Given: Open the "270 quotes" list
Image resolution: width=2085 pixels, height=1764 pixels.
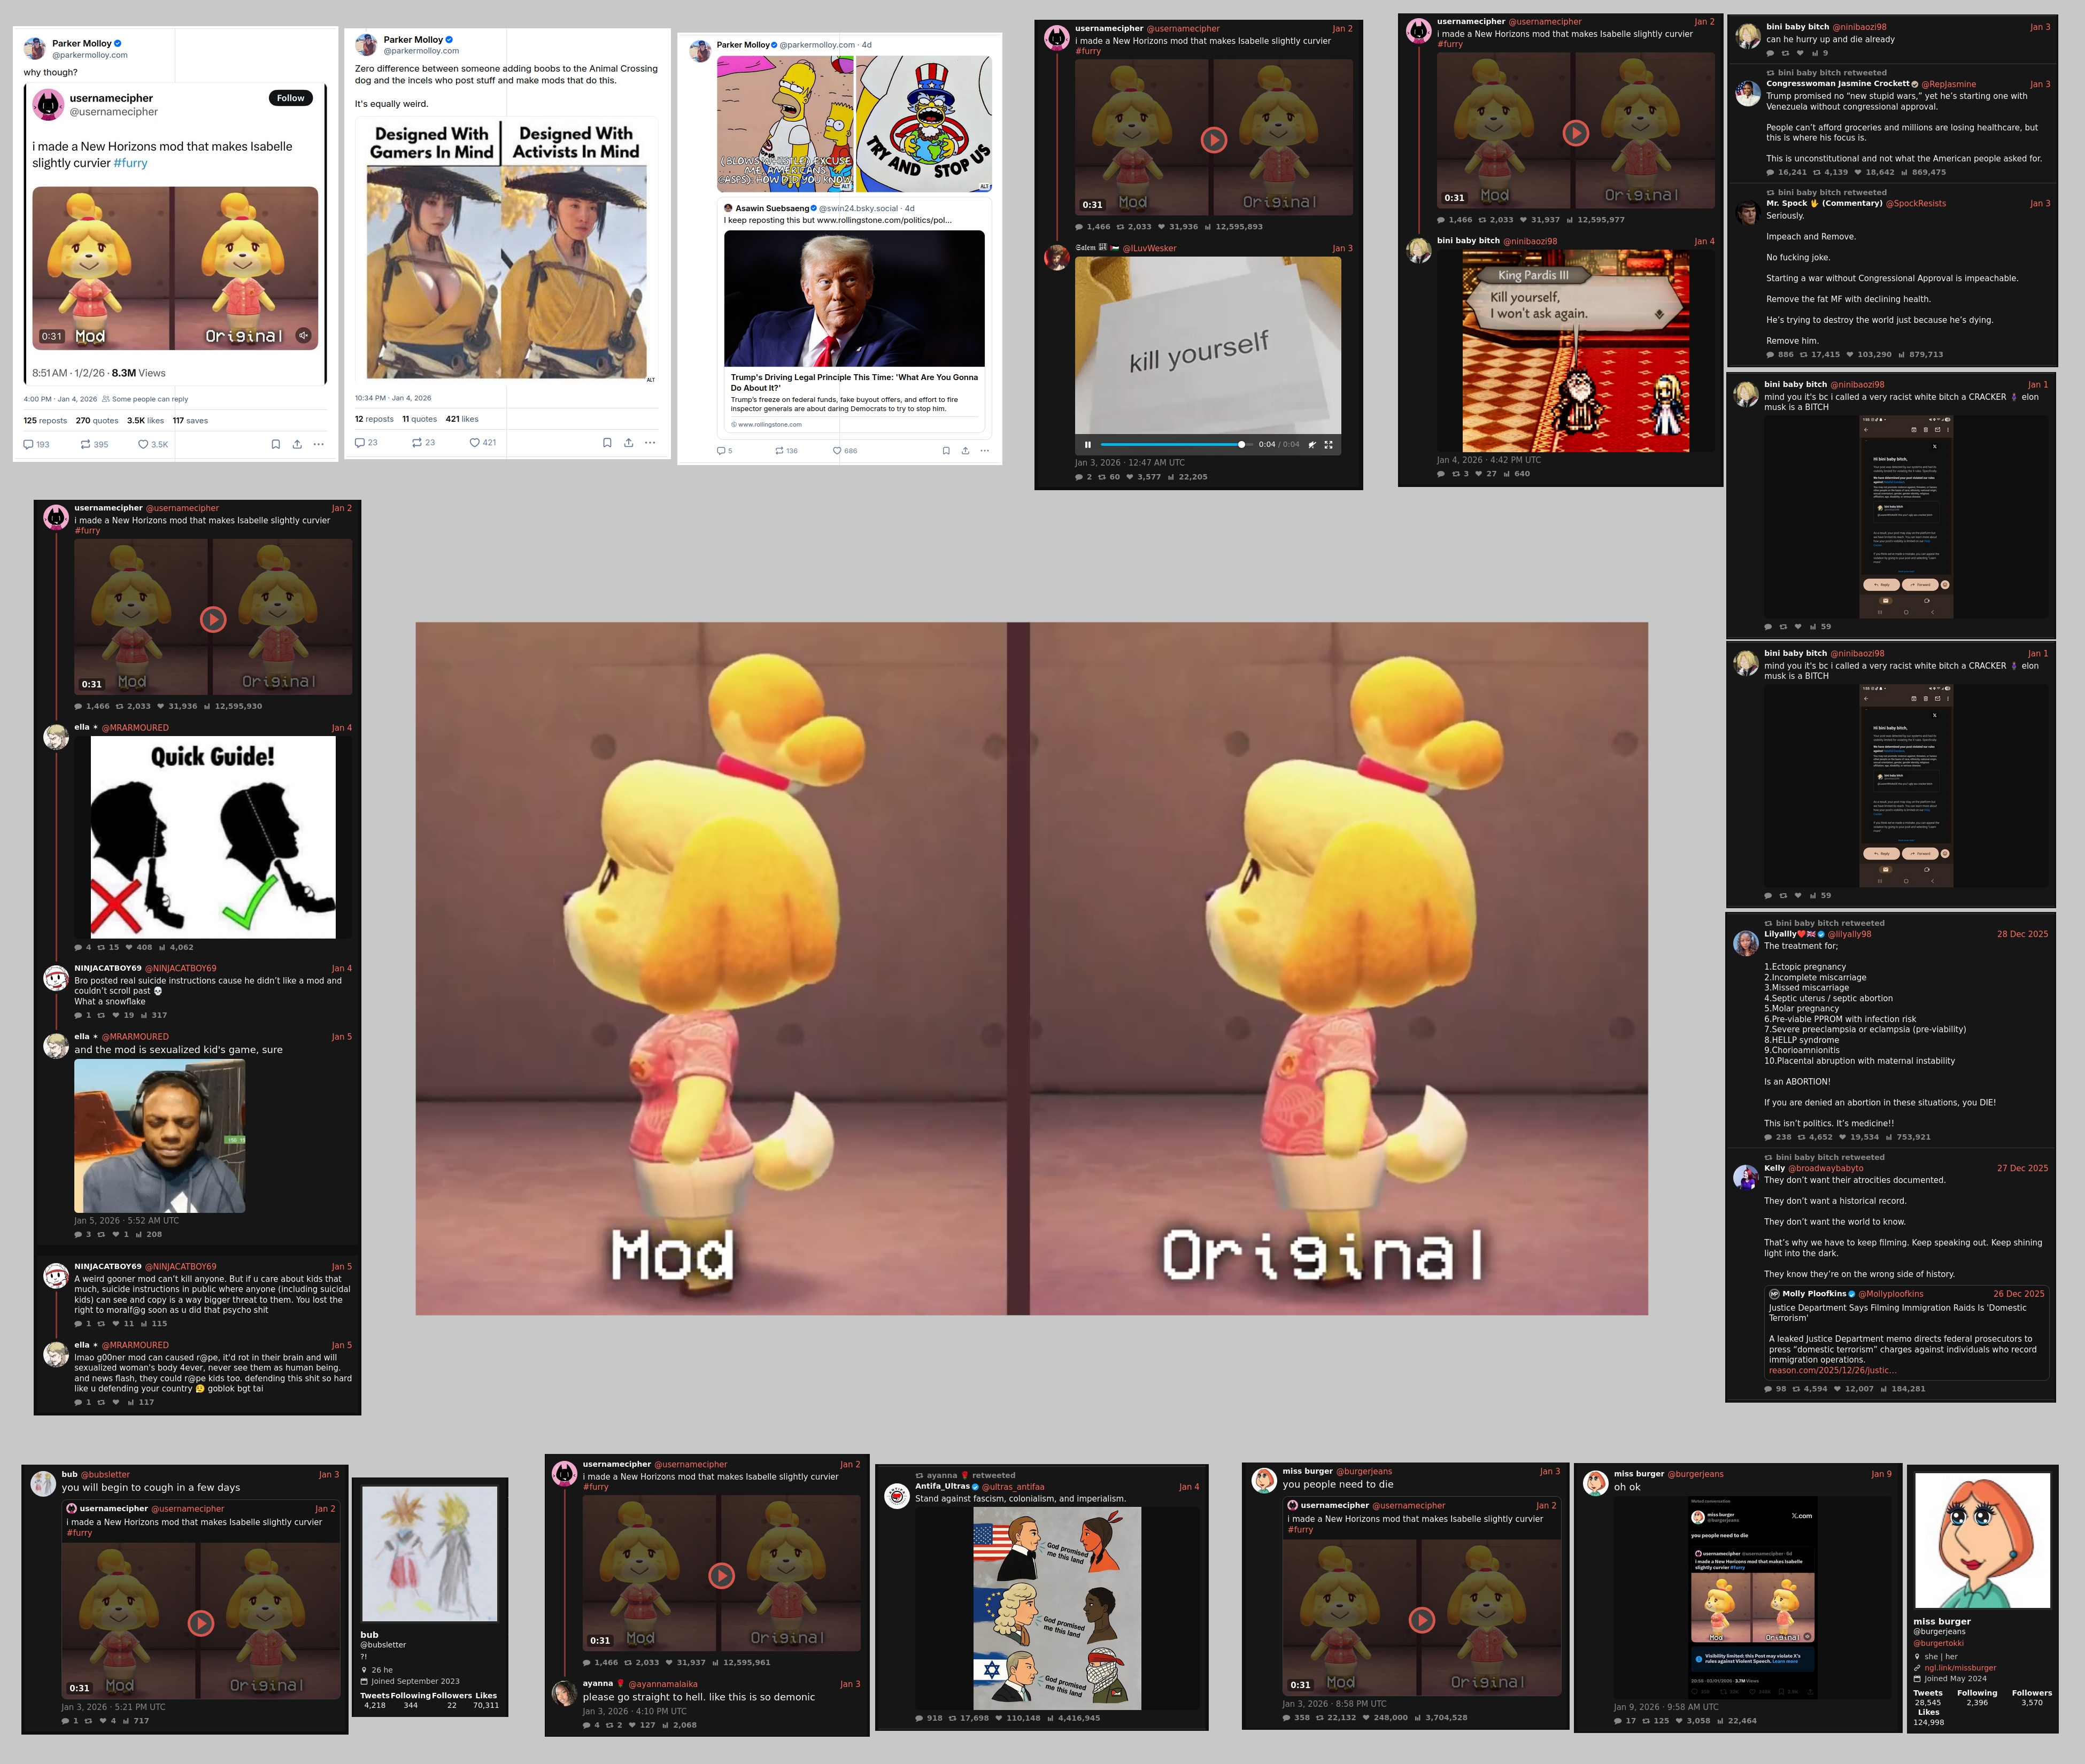Looking at the screenshot, I should click(97, 420).
